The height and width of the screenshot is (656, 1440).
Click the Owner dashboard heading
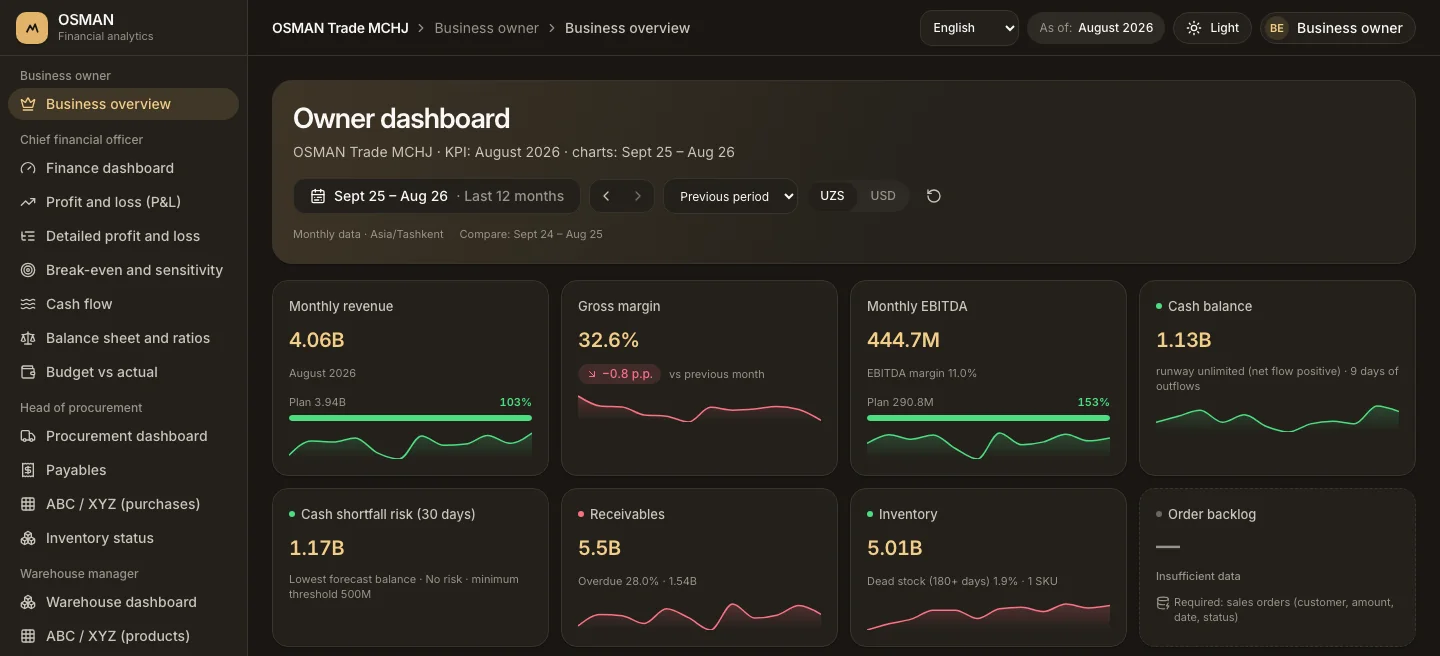pyautogui.click(x=401, y=118)
